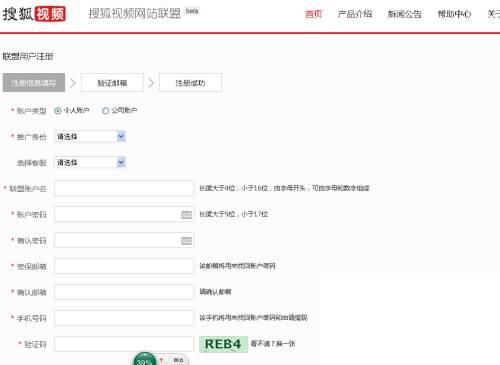Click the green 39% floating widget
The height and width of the screenshot is (365, 500).
point(144,359)
